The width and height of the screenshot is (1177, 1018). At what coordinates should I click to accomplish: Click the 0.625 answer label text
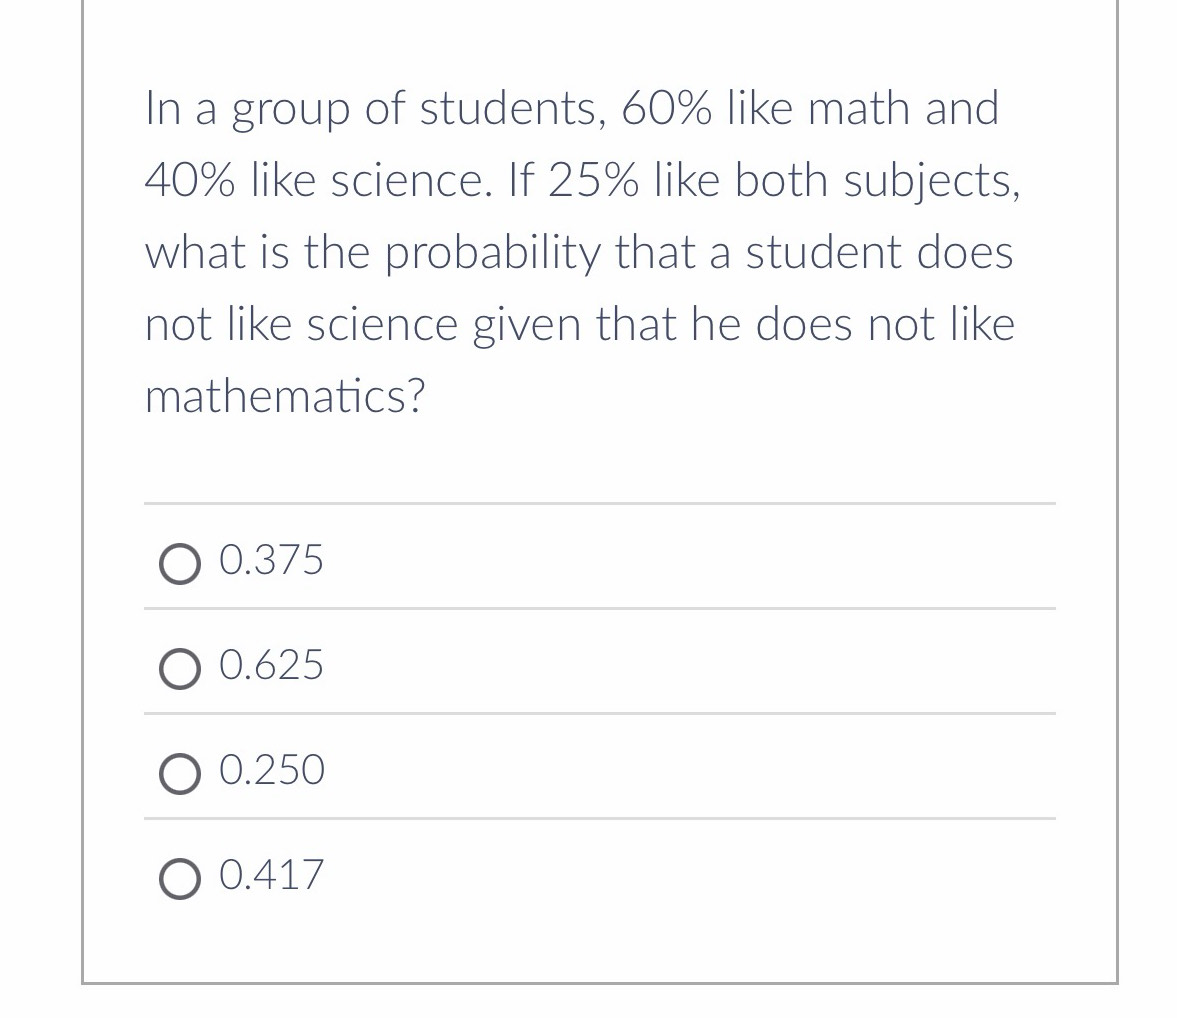point(271,665)
